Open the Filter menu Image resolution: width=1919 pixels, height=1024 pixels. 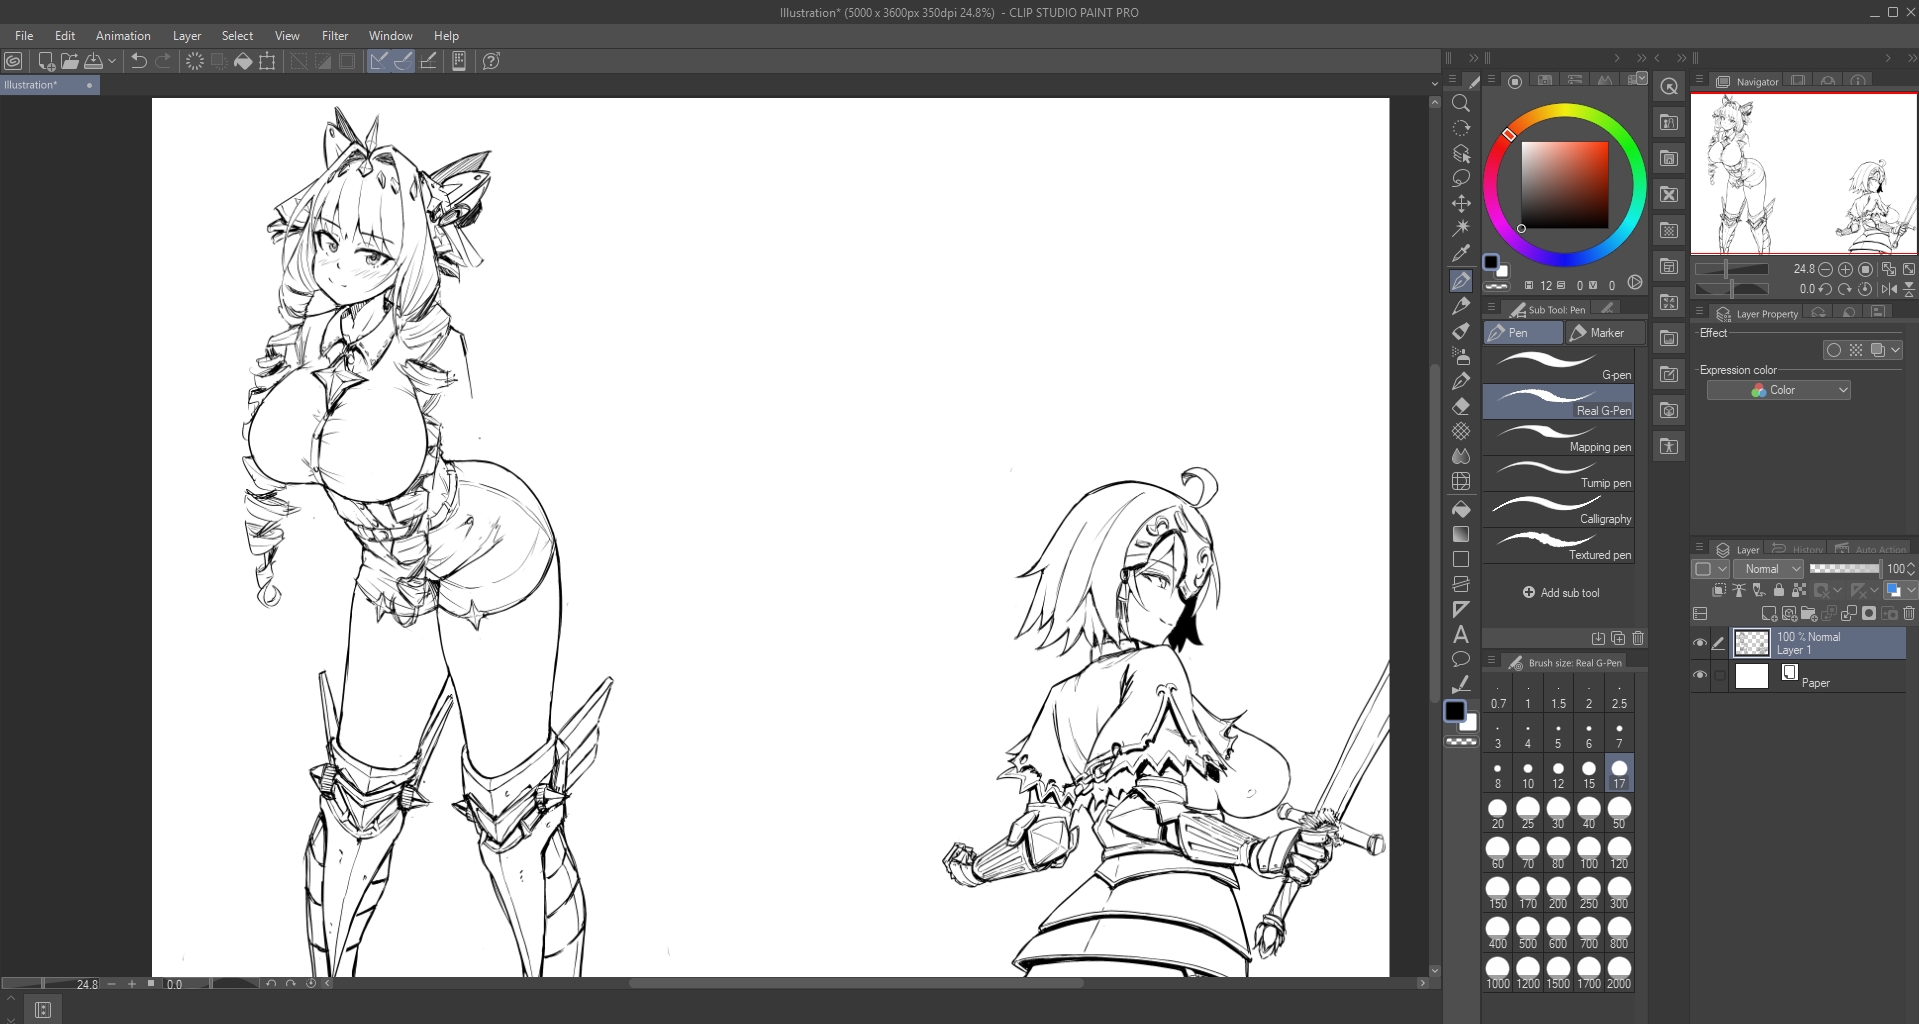pos(335,36)
